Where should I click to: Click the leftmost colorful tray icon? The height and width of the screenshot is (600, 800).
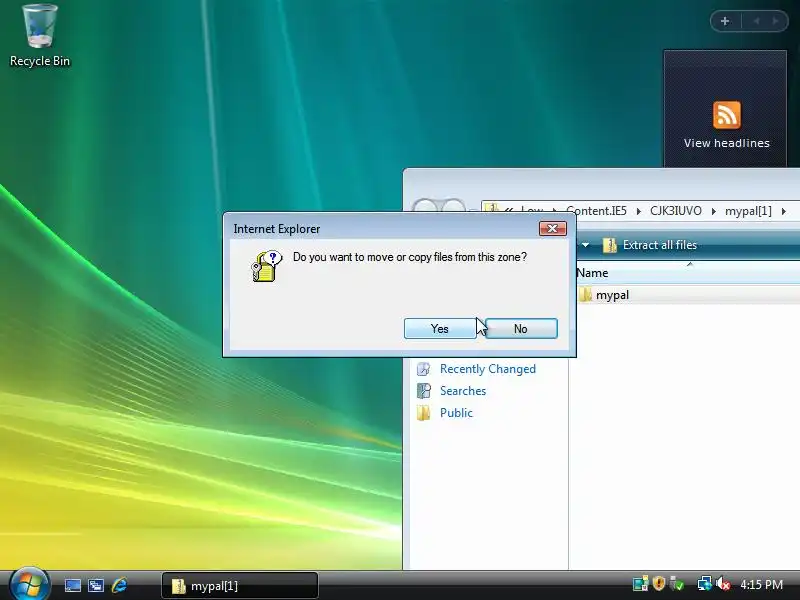coord(641,583)
